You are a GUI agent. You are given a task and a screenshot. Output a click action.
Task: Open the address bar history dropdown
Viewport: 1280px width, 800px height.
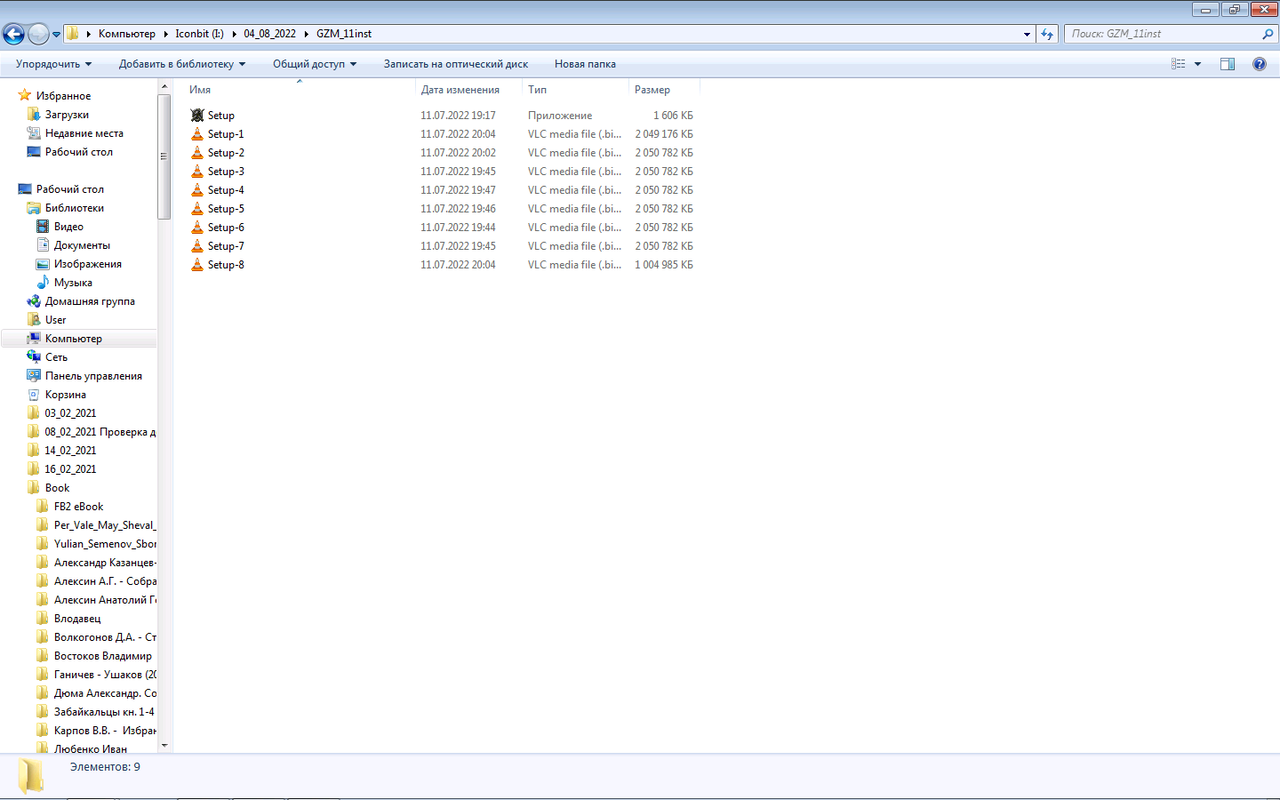[1027, 34]
